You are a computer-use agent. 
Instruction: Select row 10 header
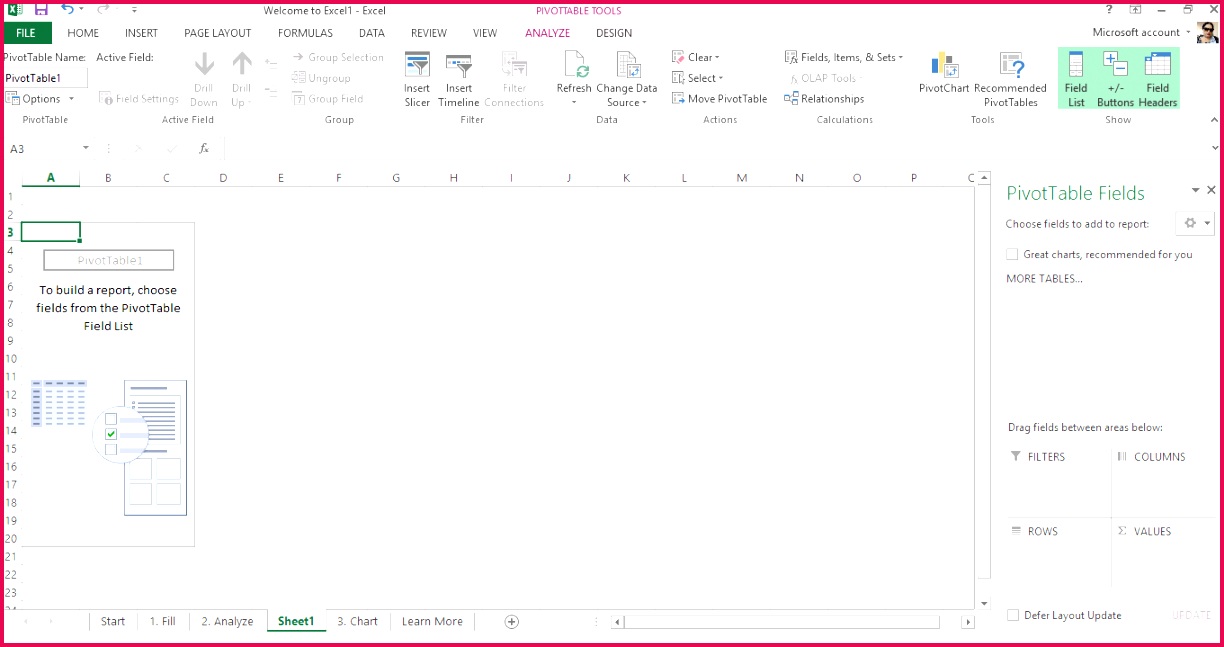coord(10,358)
